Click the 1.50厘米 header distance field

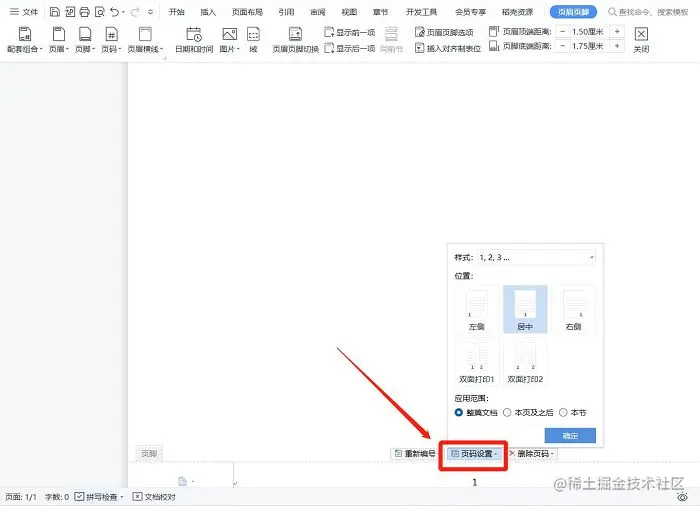[x=589, y=32]
